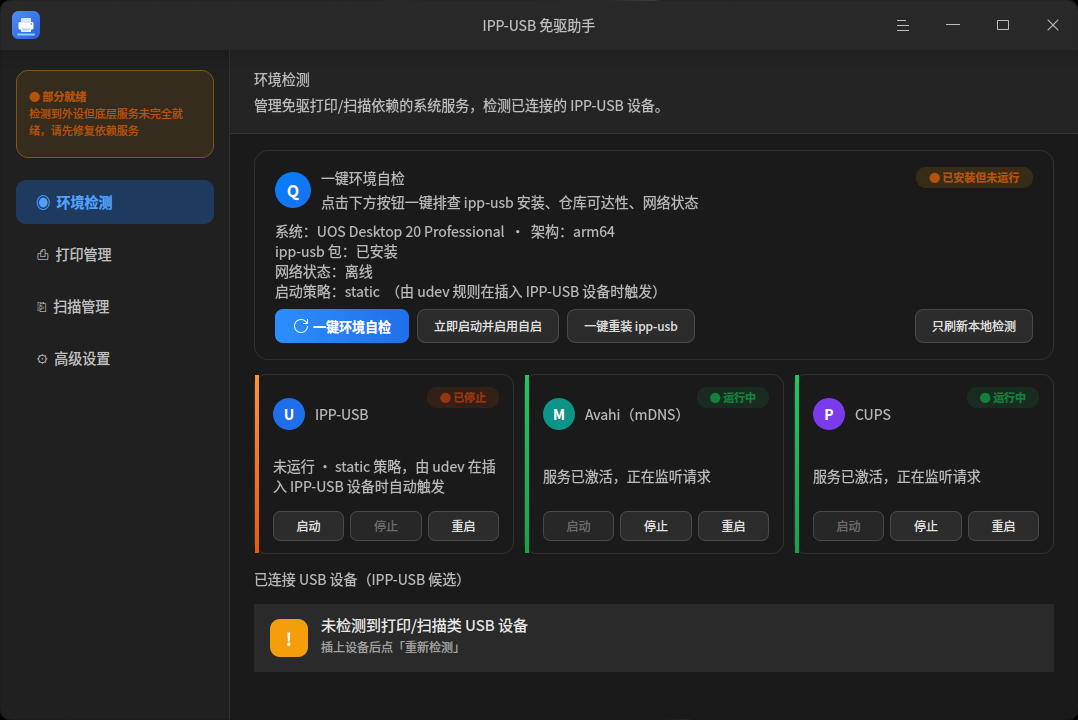This screenshot has height=720, width=1078.
Task: Click 立即启动并启用自启 button
Action: point(487,326)
